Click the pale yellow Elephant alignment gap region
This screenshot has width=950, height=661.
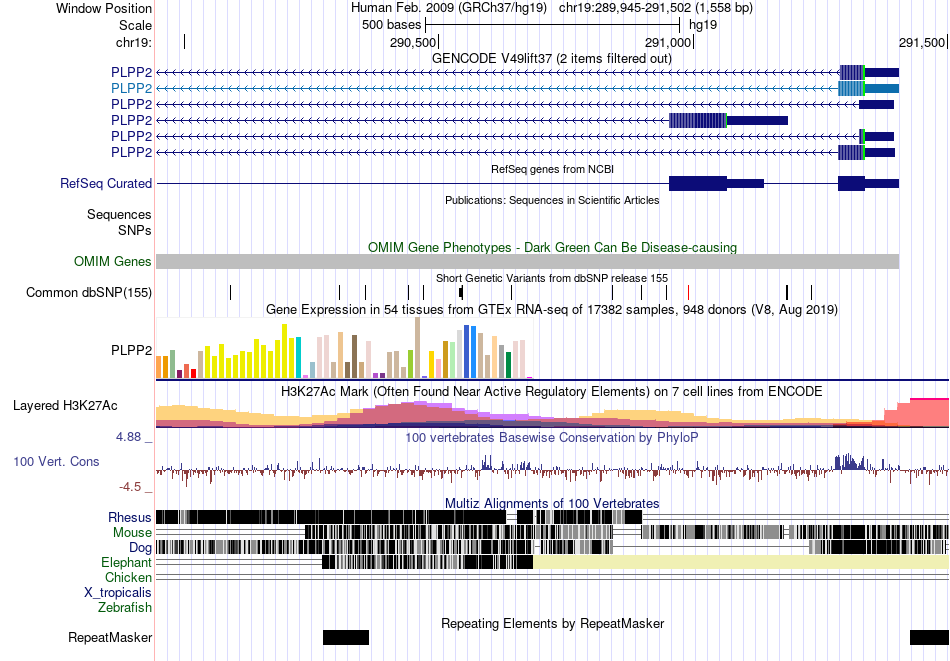tap(741, 562)
